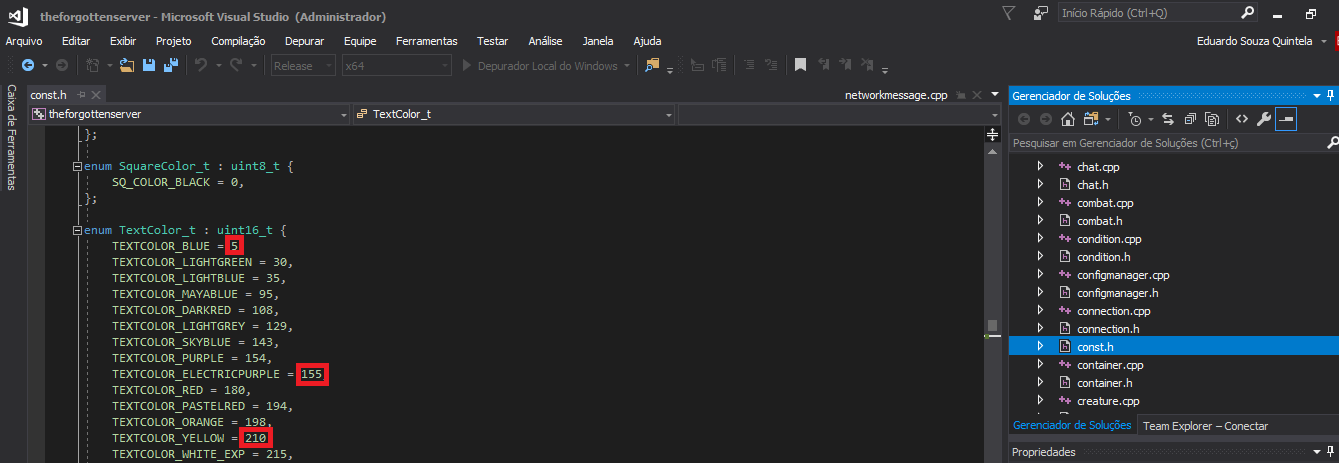Open the Compilação menu
The image size is (1339, 463).
point(238,41)
